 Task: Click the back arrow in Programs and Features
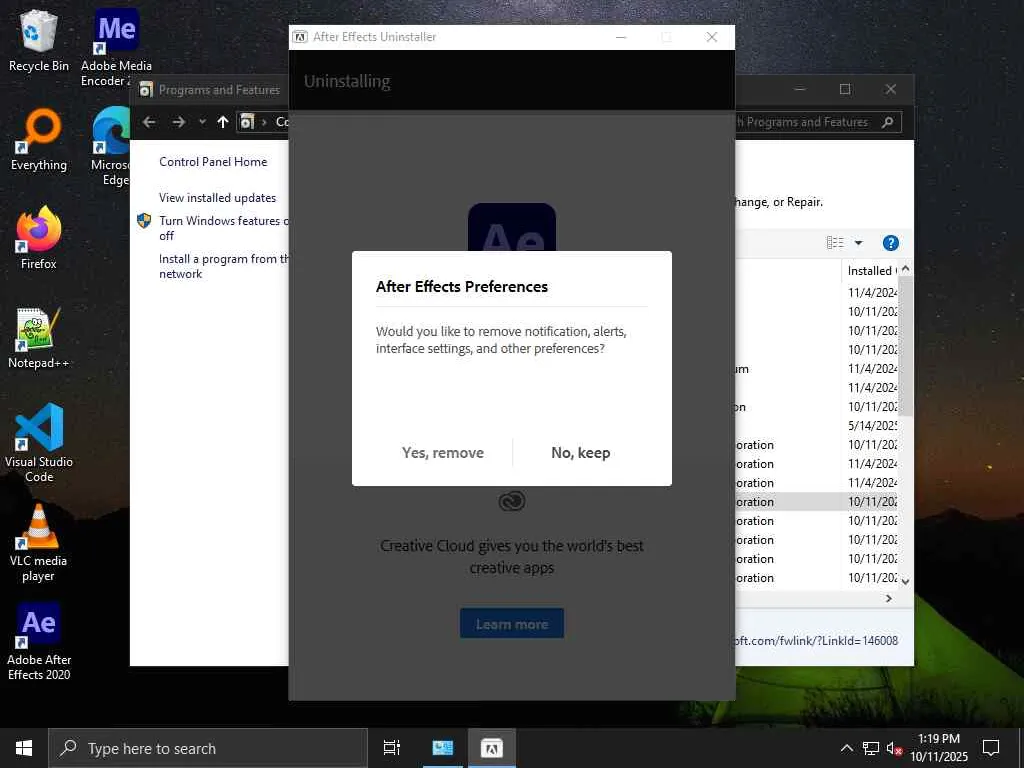click(x=149, y=122)
